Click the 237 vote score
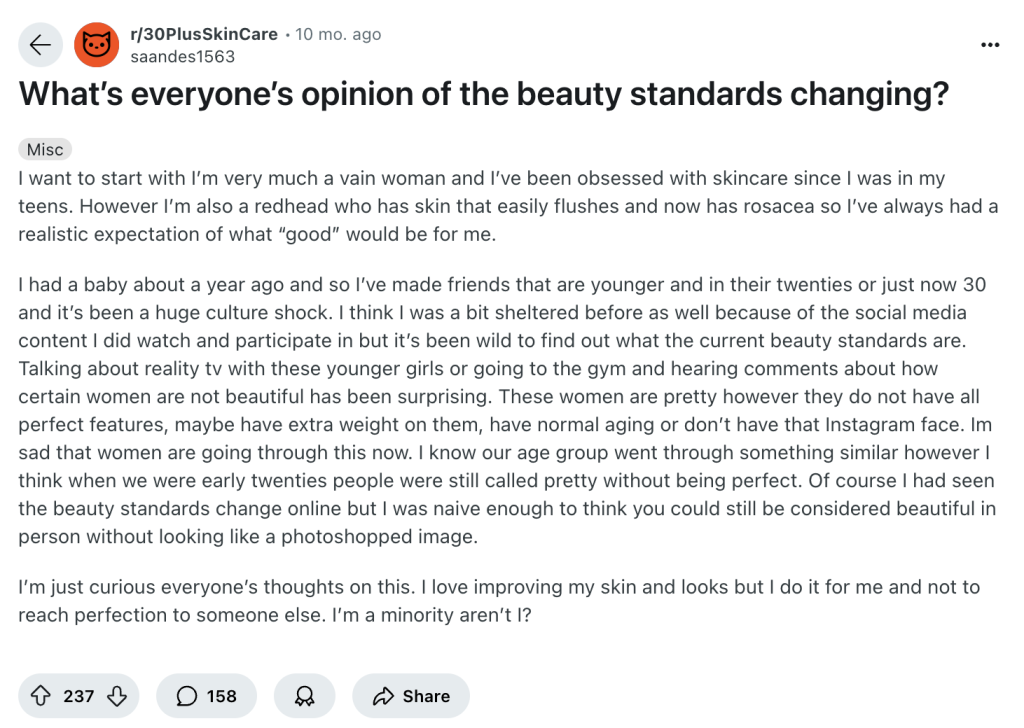Viewport: 1024px width, 728px height. (79, 696)
